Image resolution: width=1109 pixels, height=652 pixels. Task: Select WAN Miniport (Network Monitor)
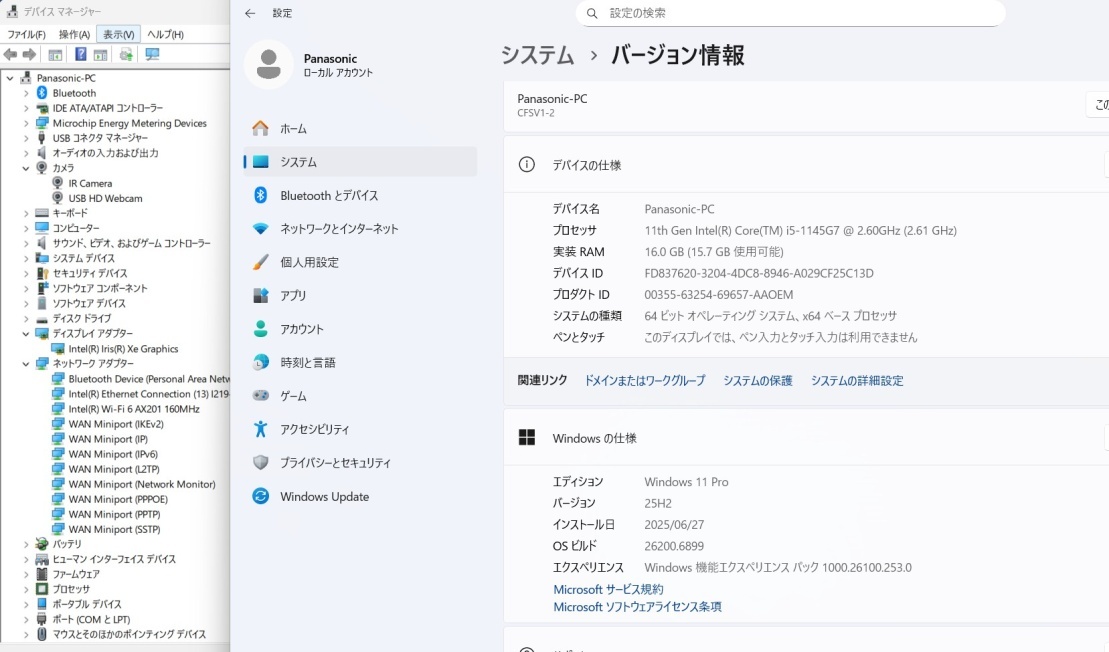[x=141, y=484]
